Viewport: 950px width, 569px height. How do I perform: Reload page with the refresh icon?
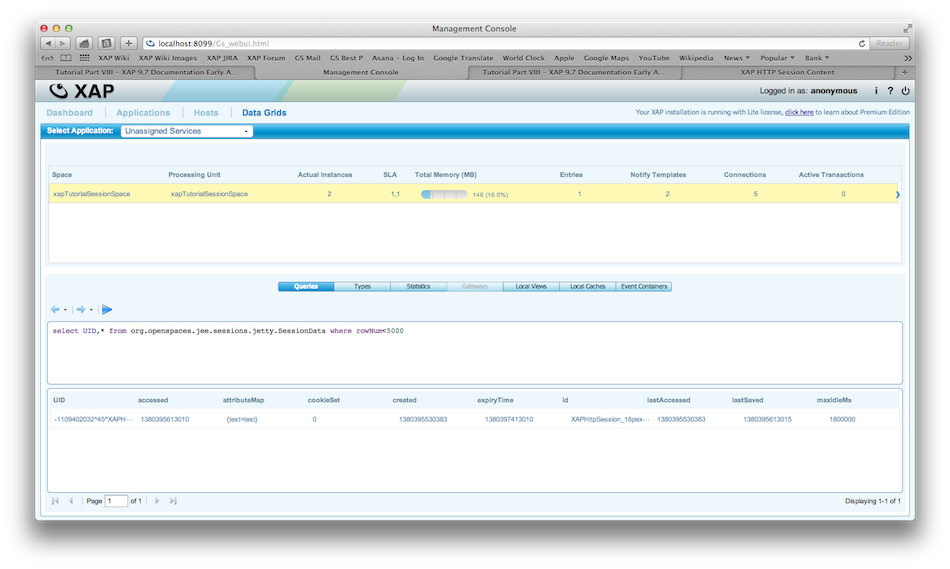(x=862, y=44)
